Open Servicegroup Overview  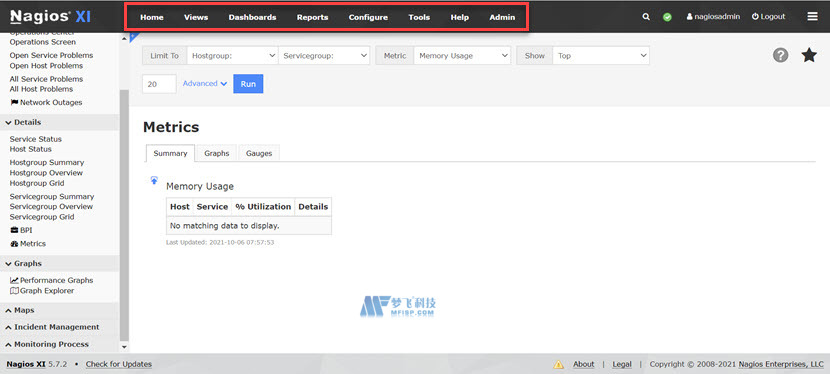pyautogui.click(x=51, y=206)
